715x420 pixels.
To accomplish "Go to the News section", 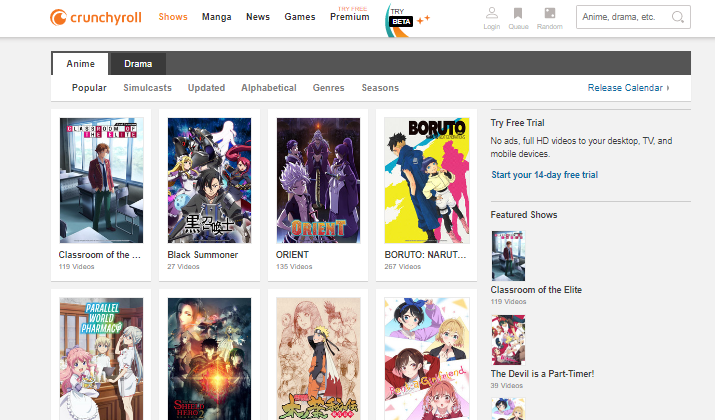I will pyautogui.click(x=258, y=17).
